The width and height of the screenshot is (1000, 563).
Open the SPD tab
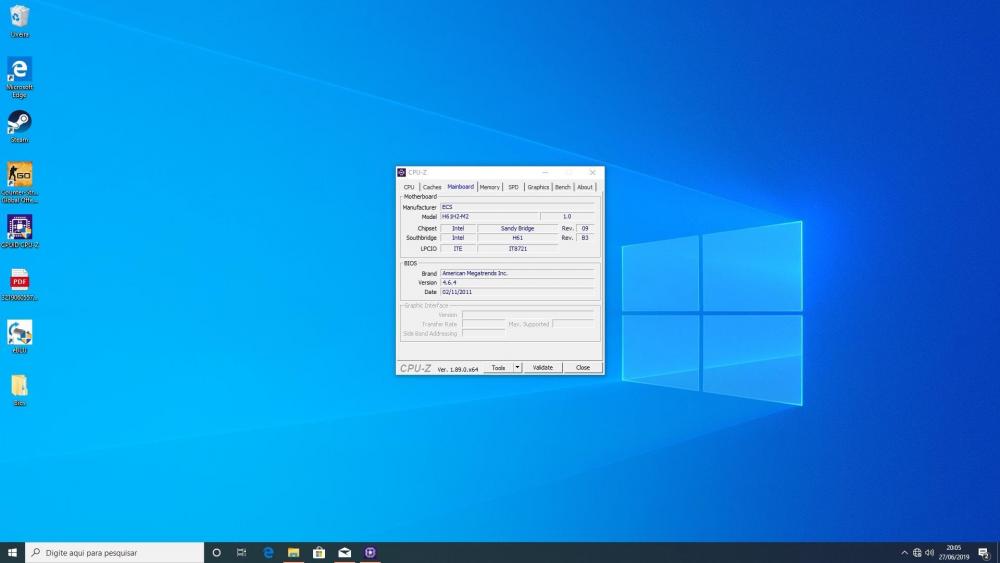pos(513,187)
